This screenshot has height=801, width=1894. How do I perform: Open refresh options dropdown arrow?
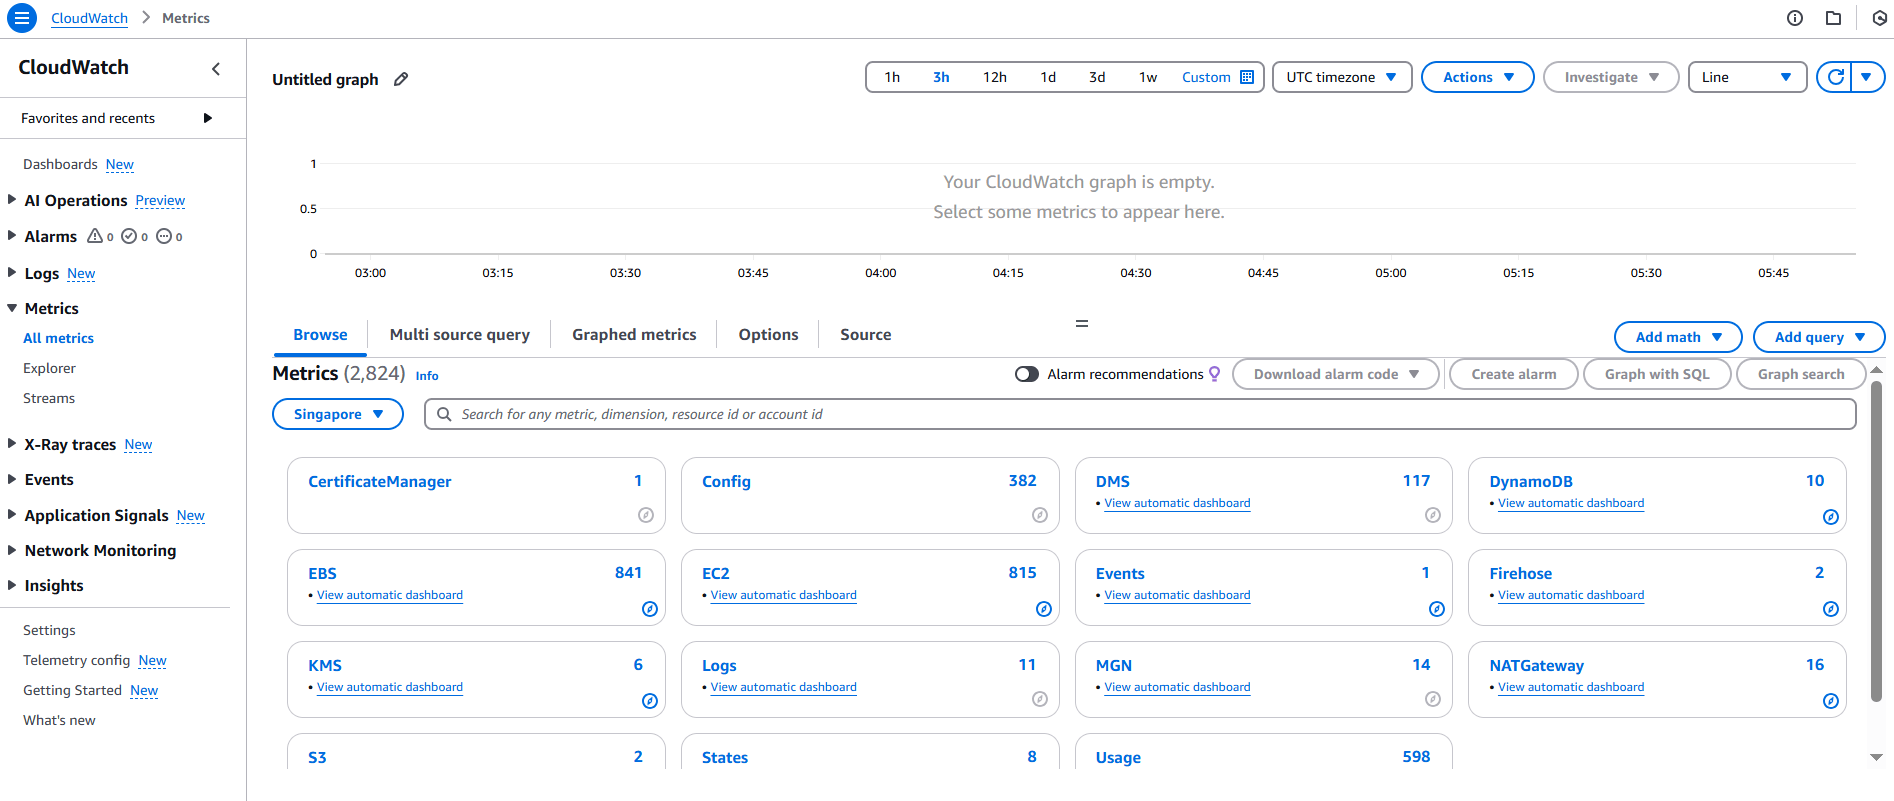1867,77
